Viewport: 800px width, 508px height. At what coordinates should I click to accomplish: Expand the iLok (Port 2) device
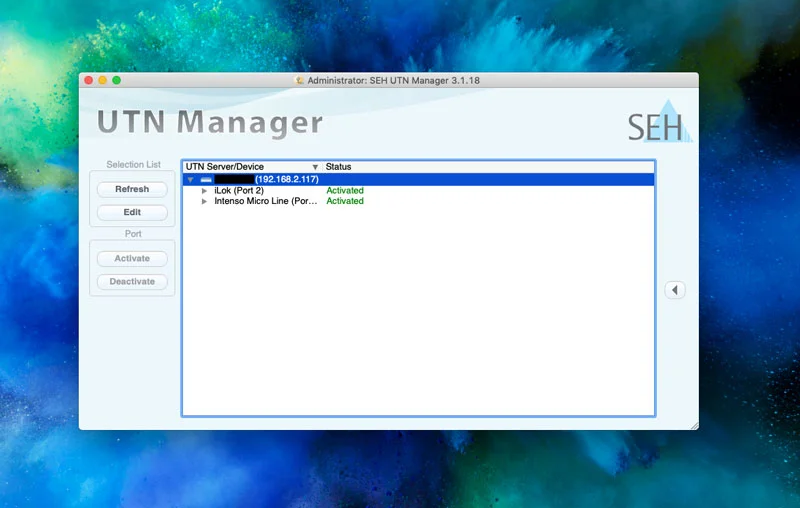point(204,191)
